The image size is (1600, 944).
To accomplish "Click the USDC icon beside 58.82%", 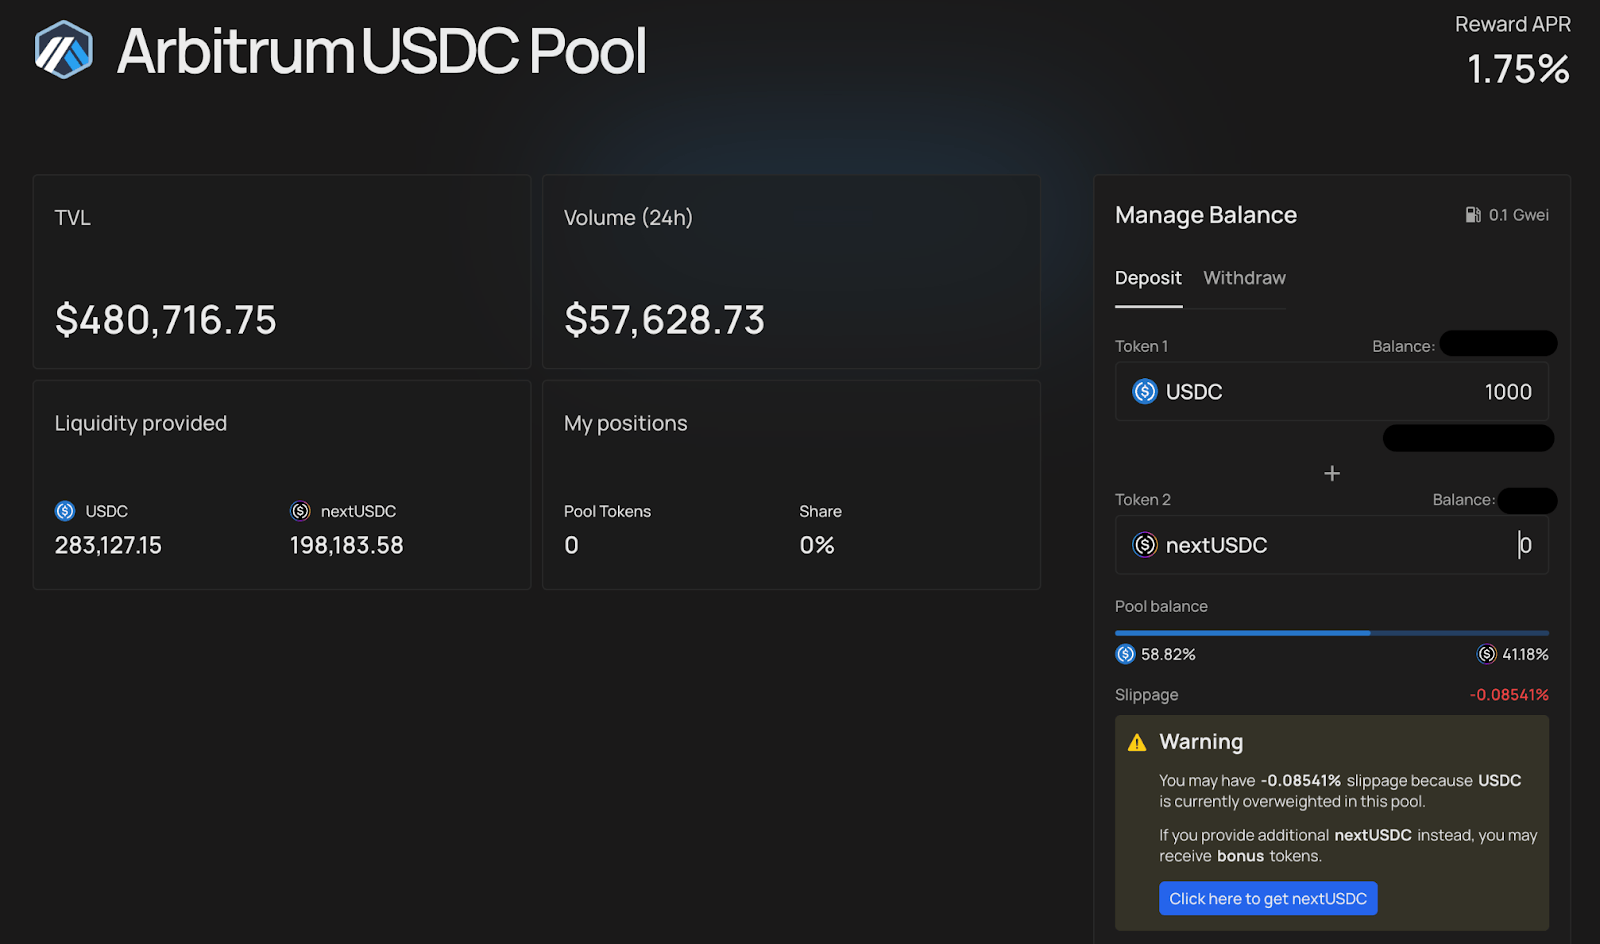I will 1125,654.
